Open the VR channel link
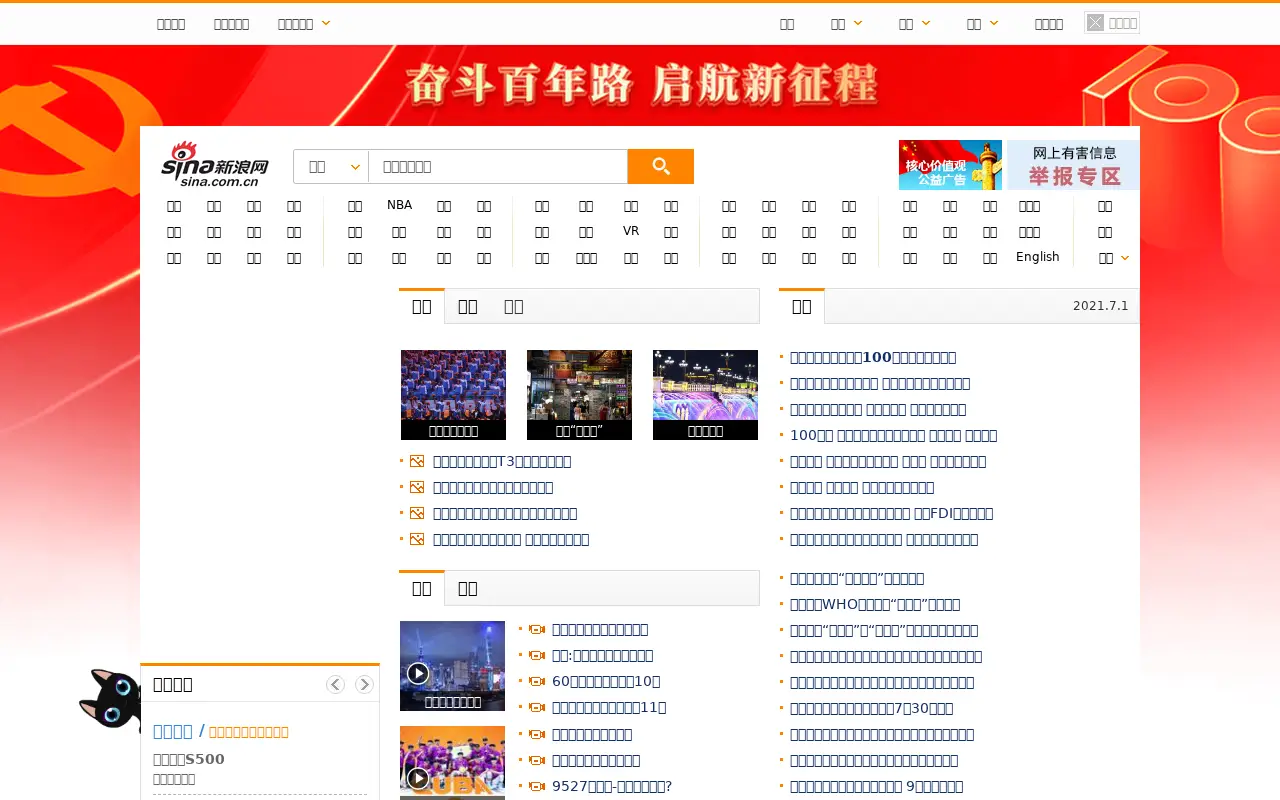Viewport: 1280px width, 800px height. [631, 231]
